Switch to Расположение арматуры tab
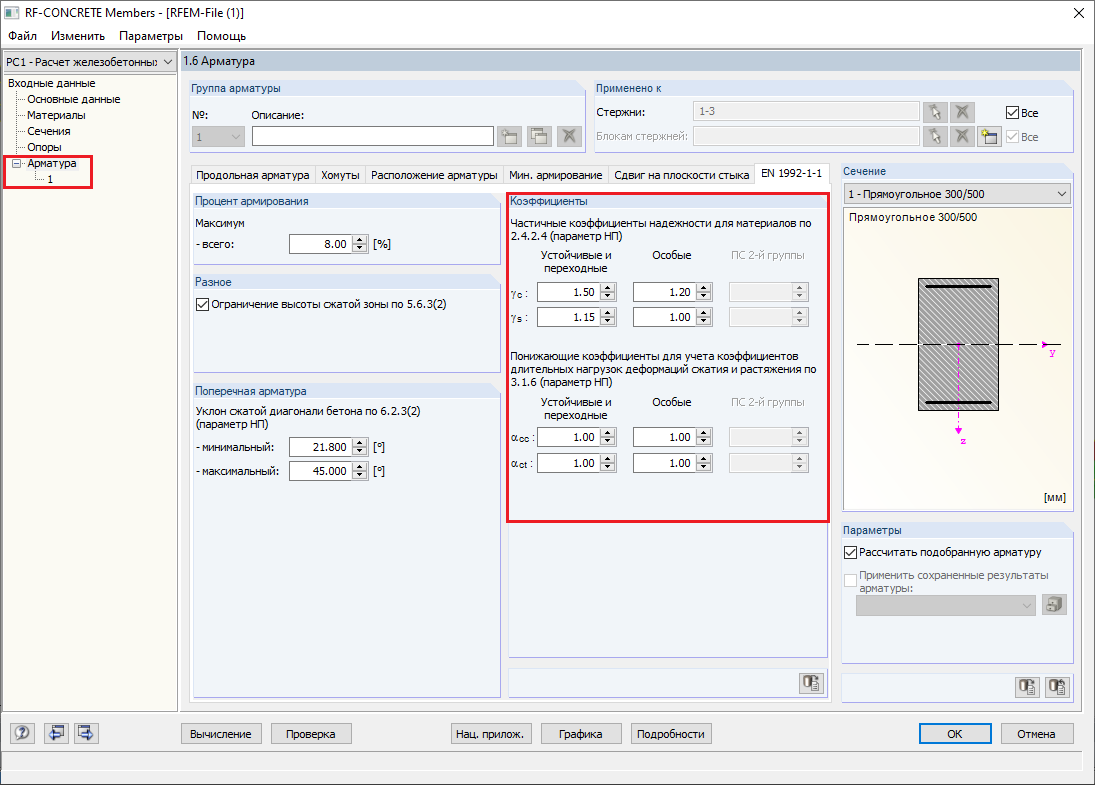 434,175
